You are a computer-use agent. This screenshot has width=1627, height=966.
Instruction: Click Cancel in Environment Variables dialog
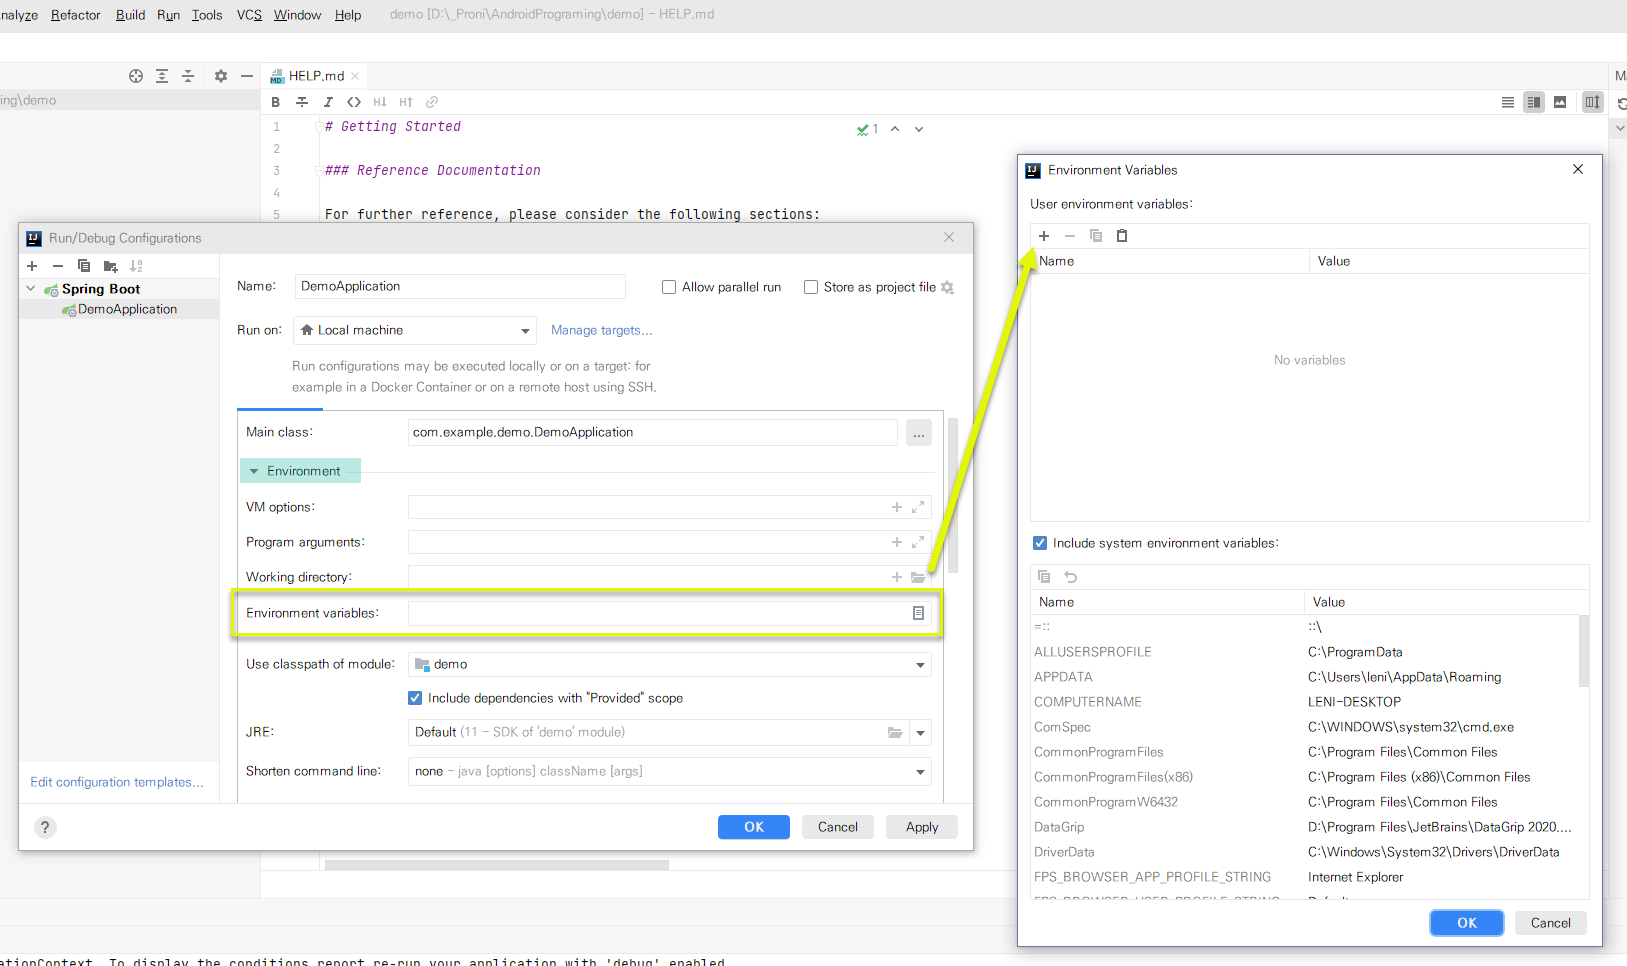coord(1551,923)
